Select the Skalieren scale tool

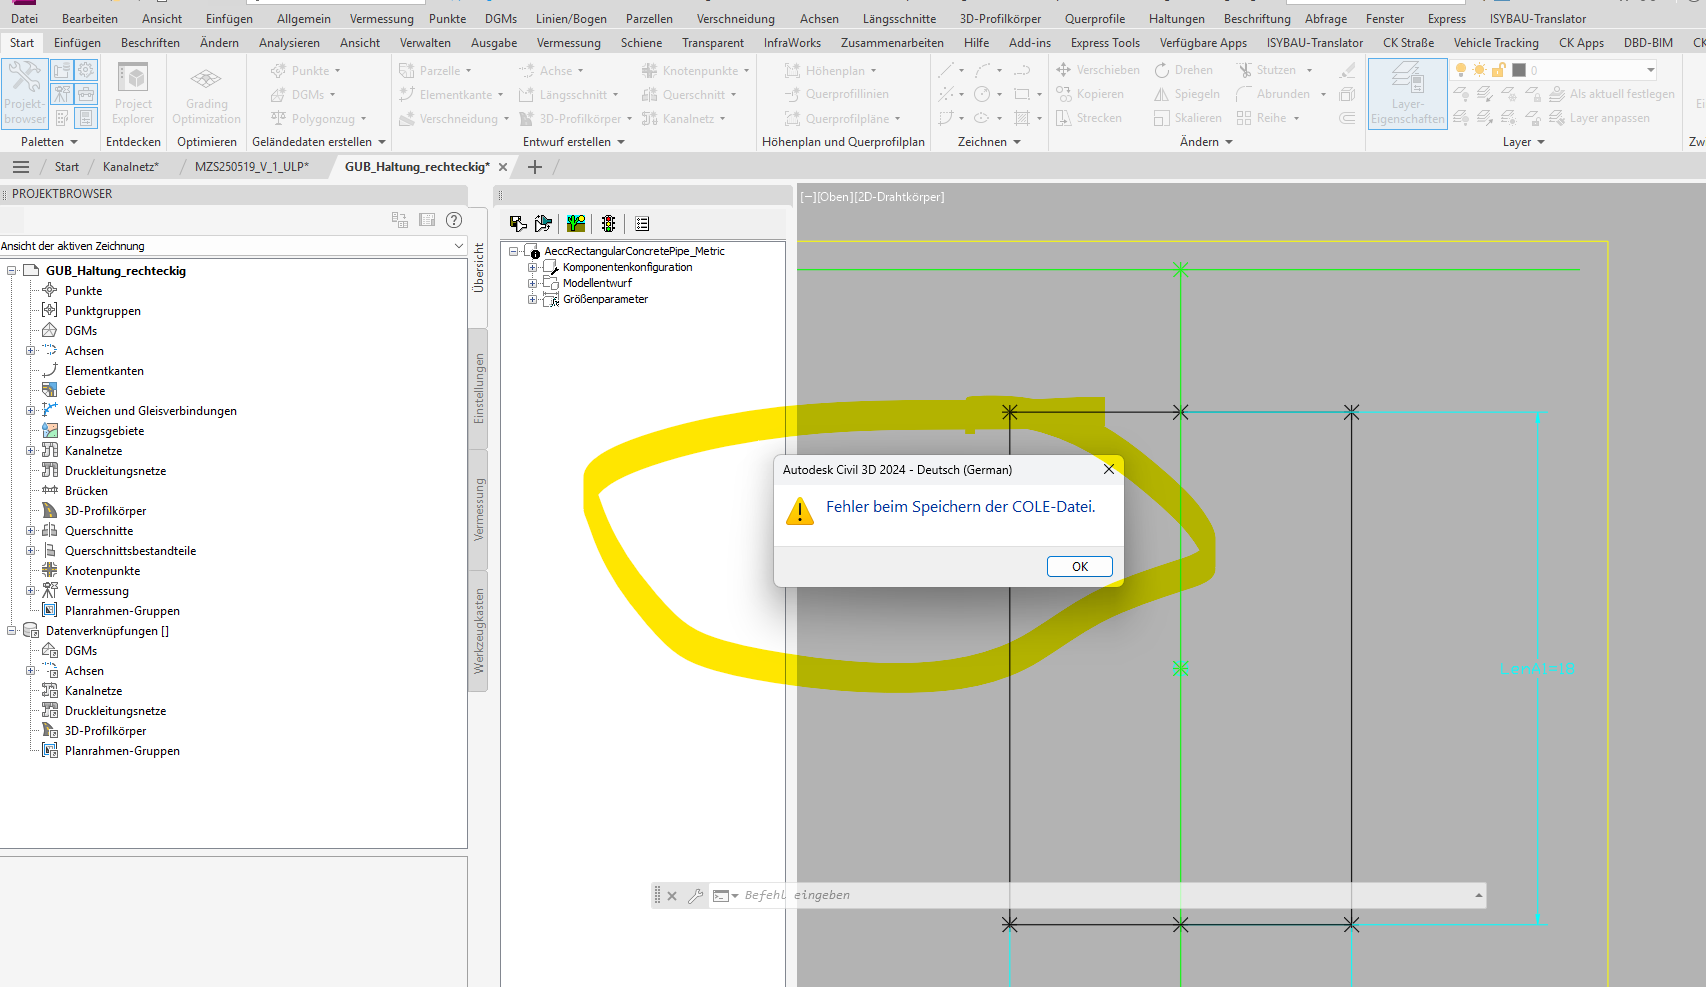1188,118
